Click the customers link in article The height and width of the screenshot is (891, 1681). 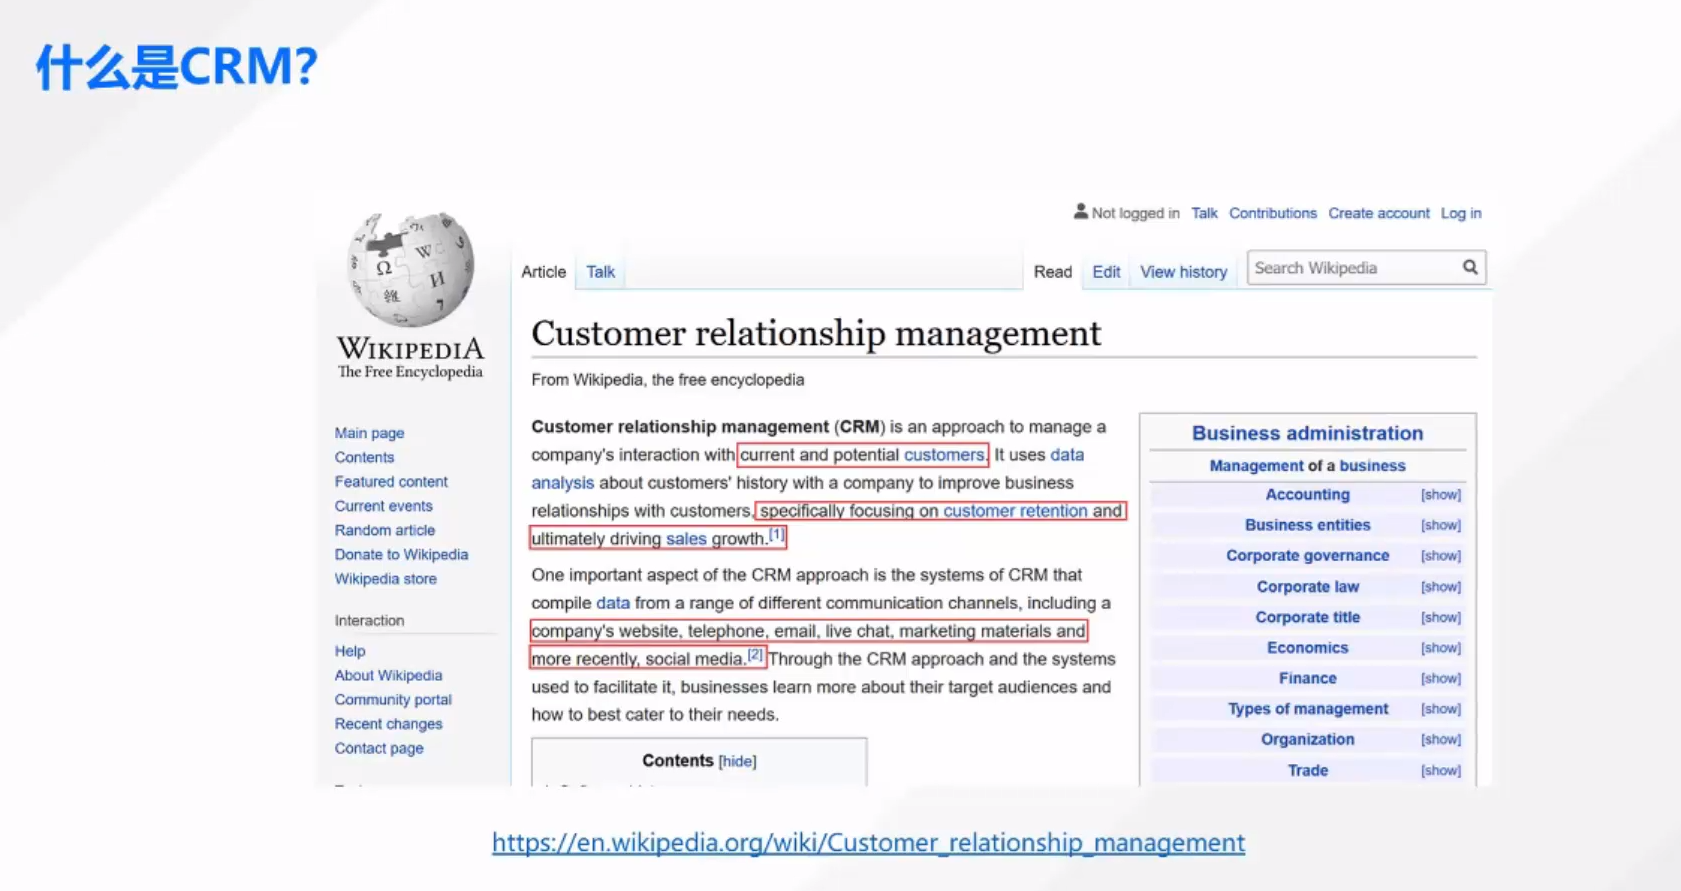944,455
